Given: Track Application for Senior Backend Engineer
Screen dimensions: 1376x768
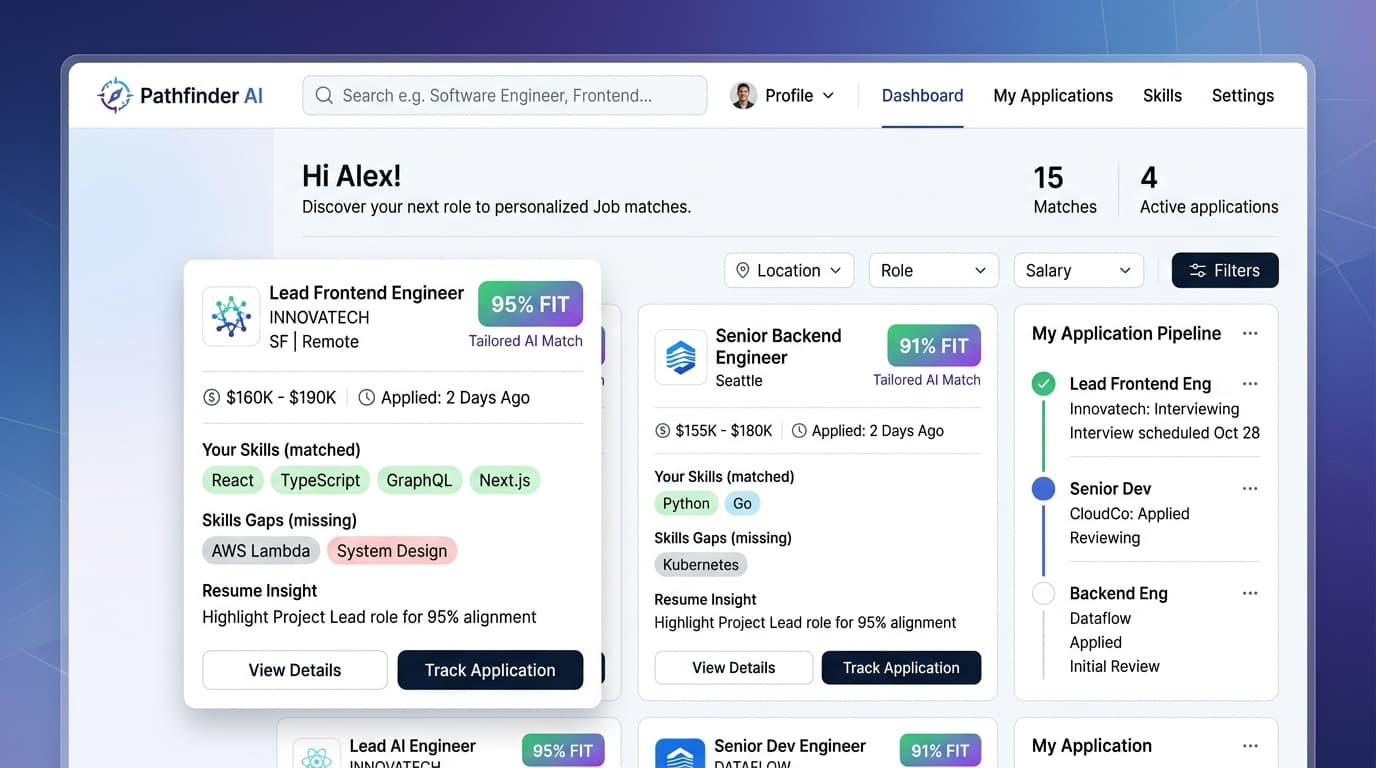Looking at the screenshot, I should (x=901, y=668).
